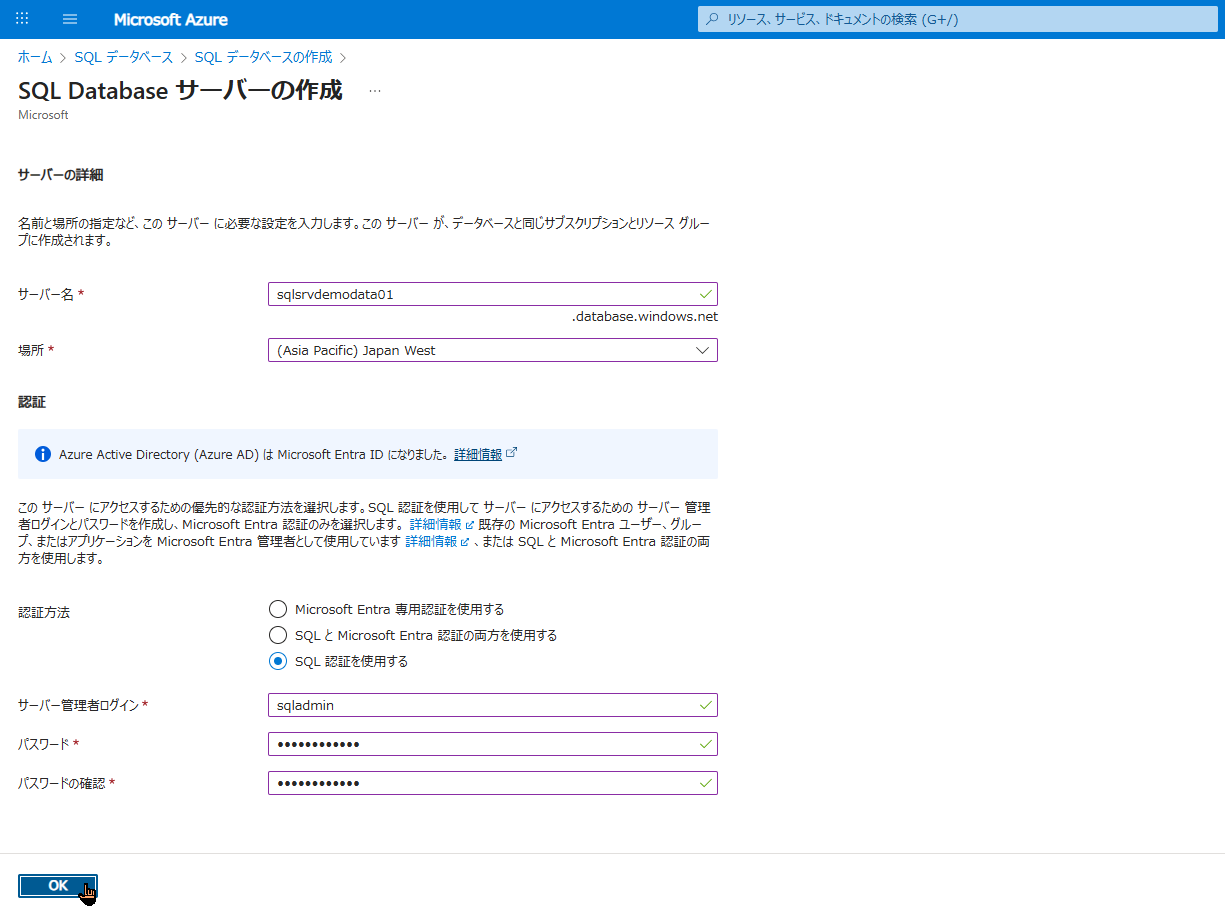
Task: Return to SQL データベースの作成 breadcrumb
Action: click(263, 57)
